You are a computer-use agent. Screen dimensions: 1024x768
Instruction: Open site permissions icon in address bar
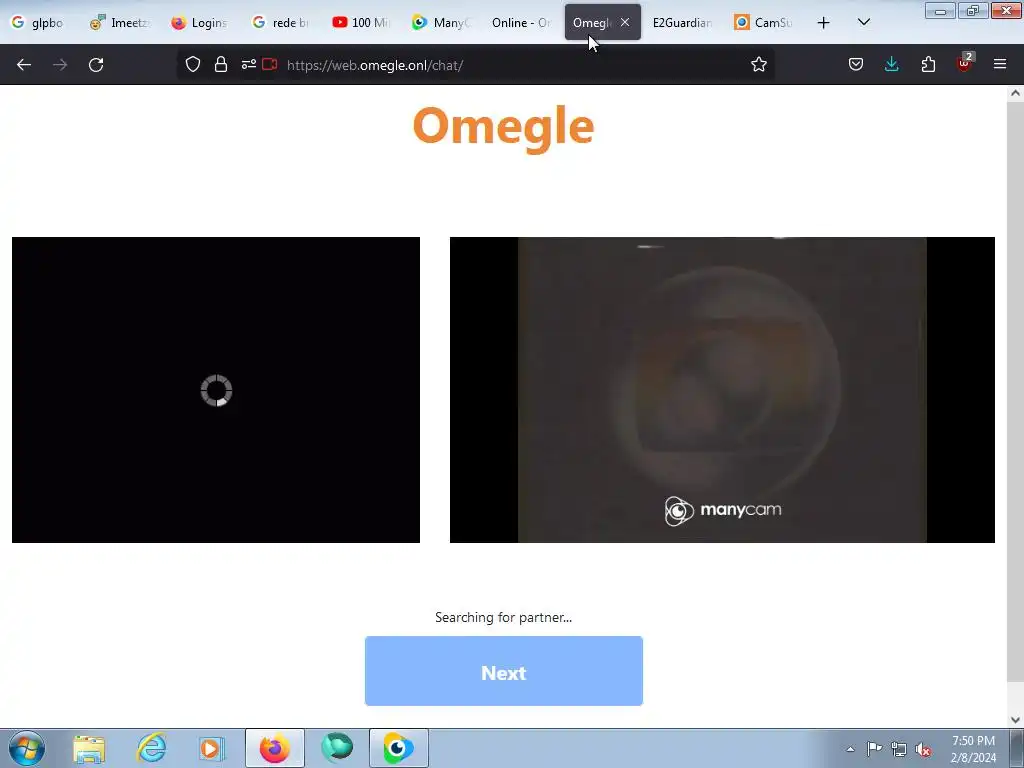pyautogui.click(x=249, y=64)
